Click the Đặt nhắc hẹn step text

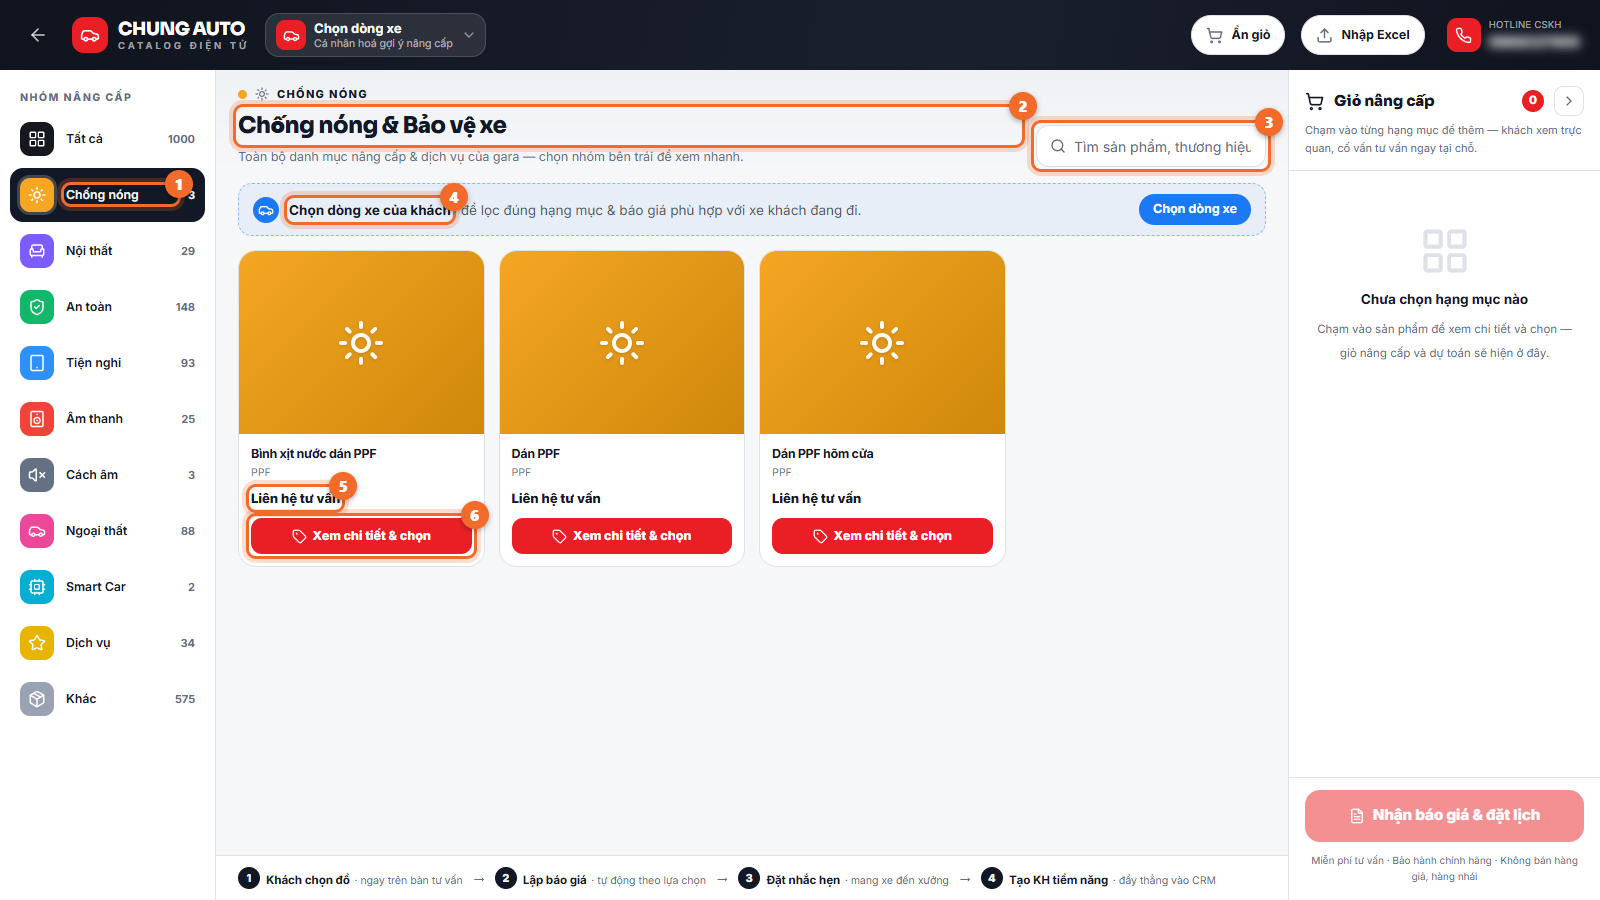click(803, 880)
